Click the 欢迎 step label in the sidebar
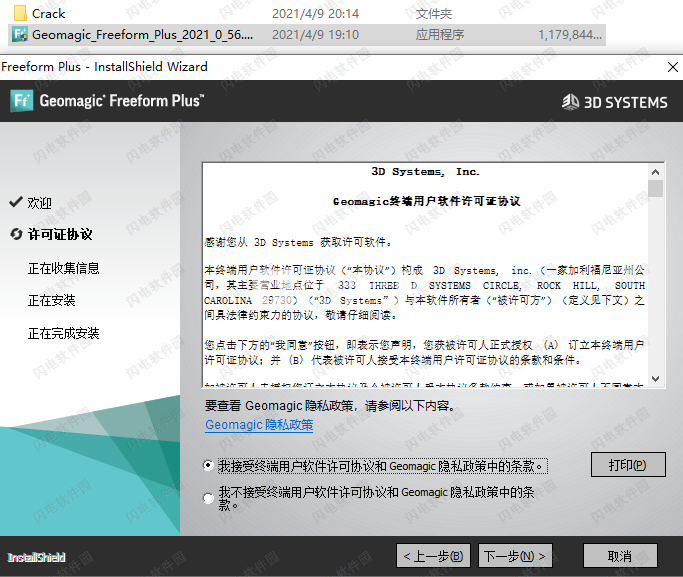This screenshot has height=577, width=683. [40, 203]
